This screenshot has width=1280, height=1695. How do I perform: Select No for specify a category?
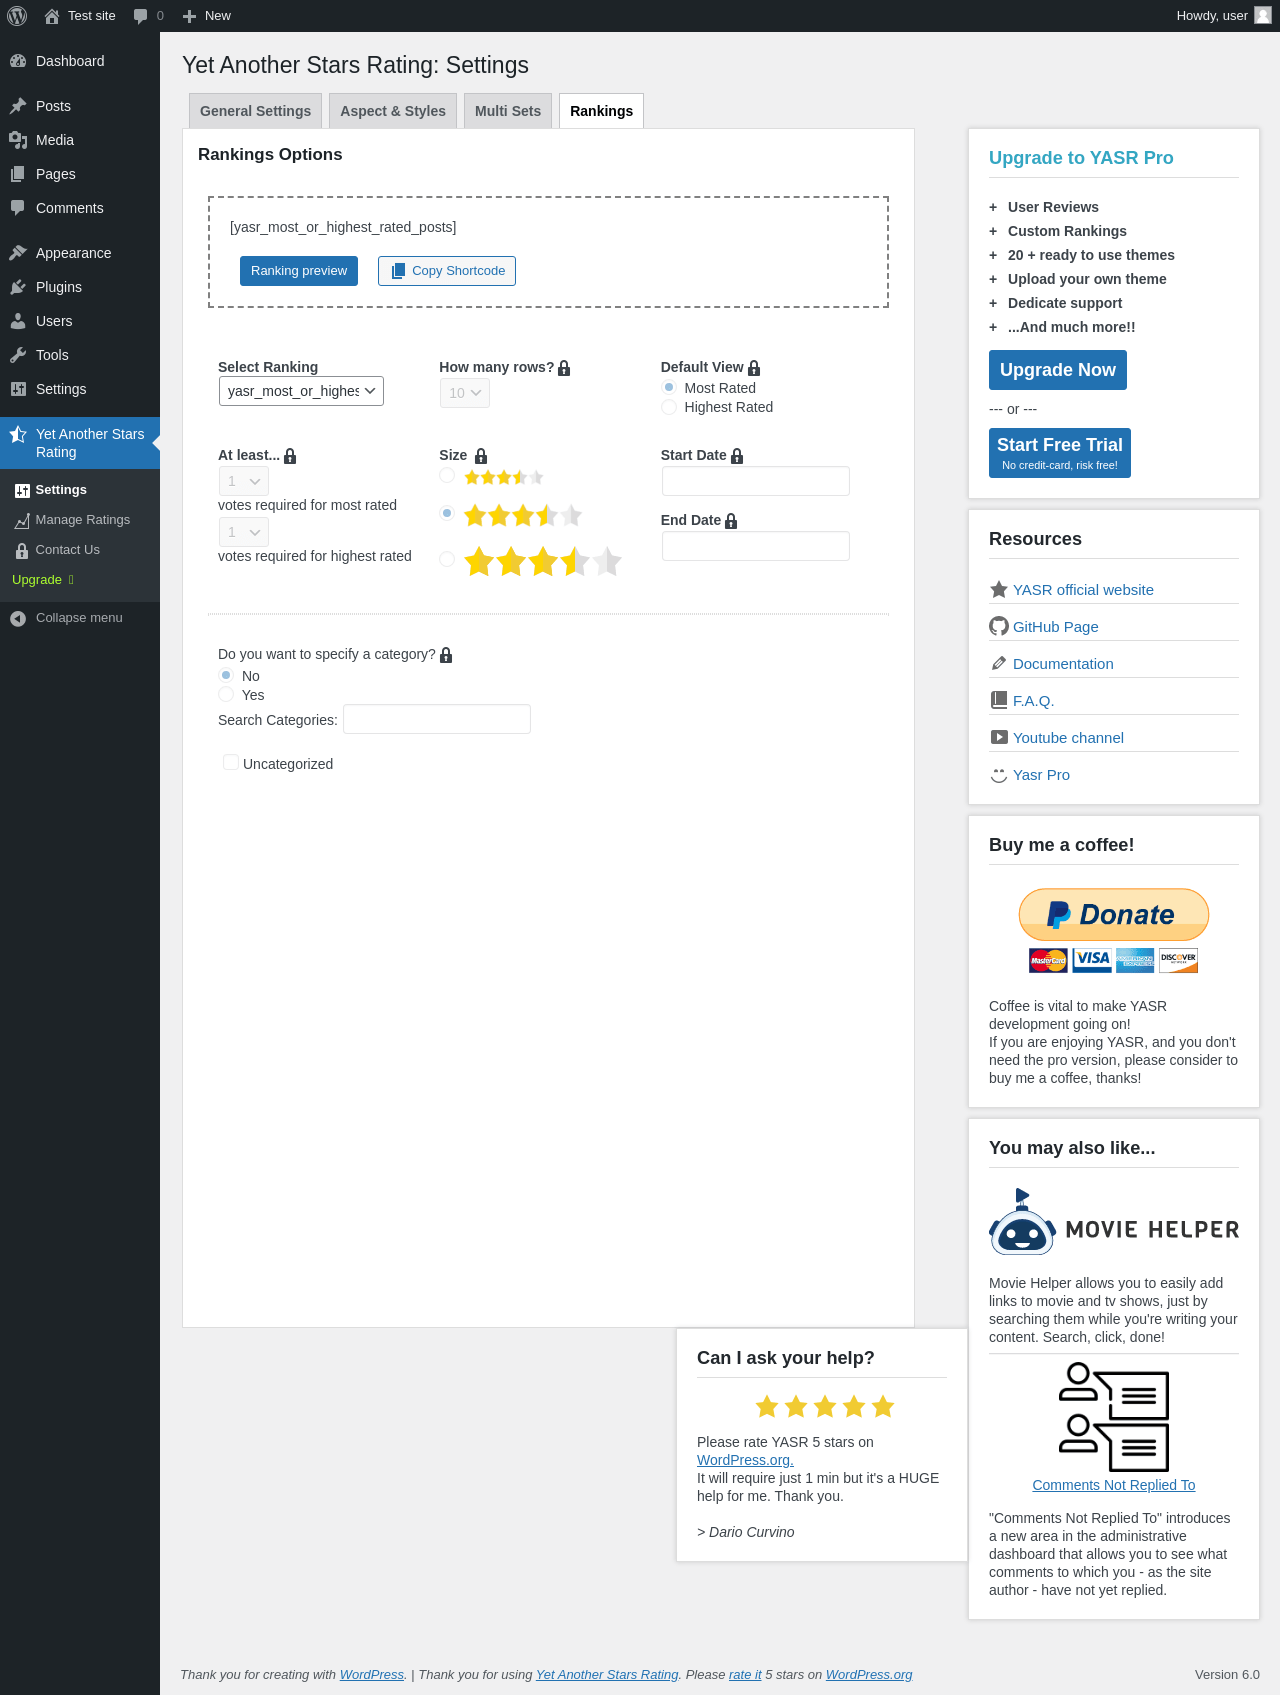(x=226, y=675)
